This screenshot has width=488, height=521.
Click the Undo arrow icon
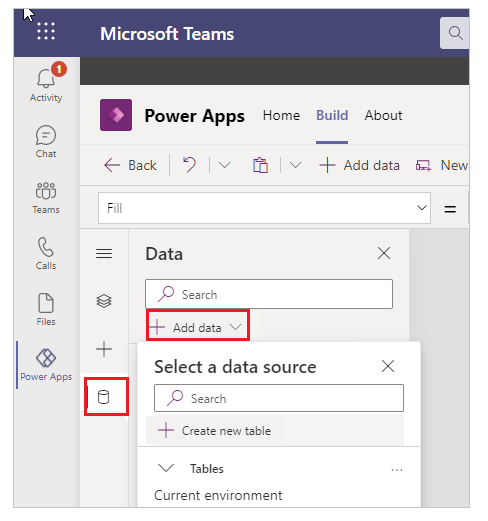[189, 165]
